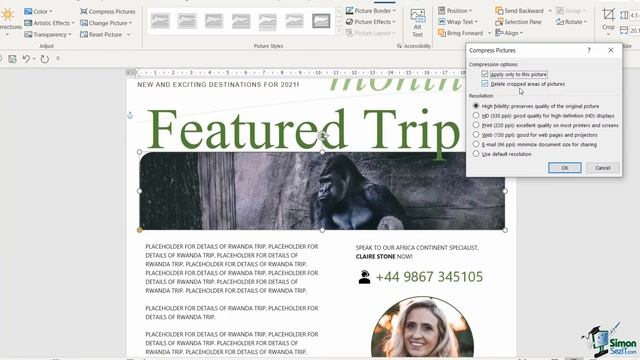Open the Transparency dropdown
Viewport: 640px width, 360px height.
pyautogui.click(x=48, y=35)
